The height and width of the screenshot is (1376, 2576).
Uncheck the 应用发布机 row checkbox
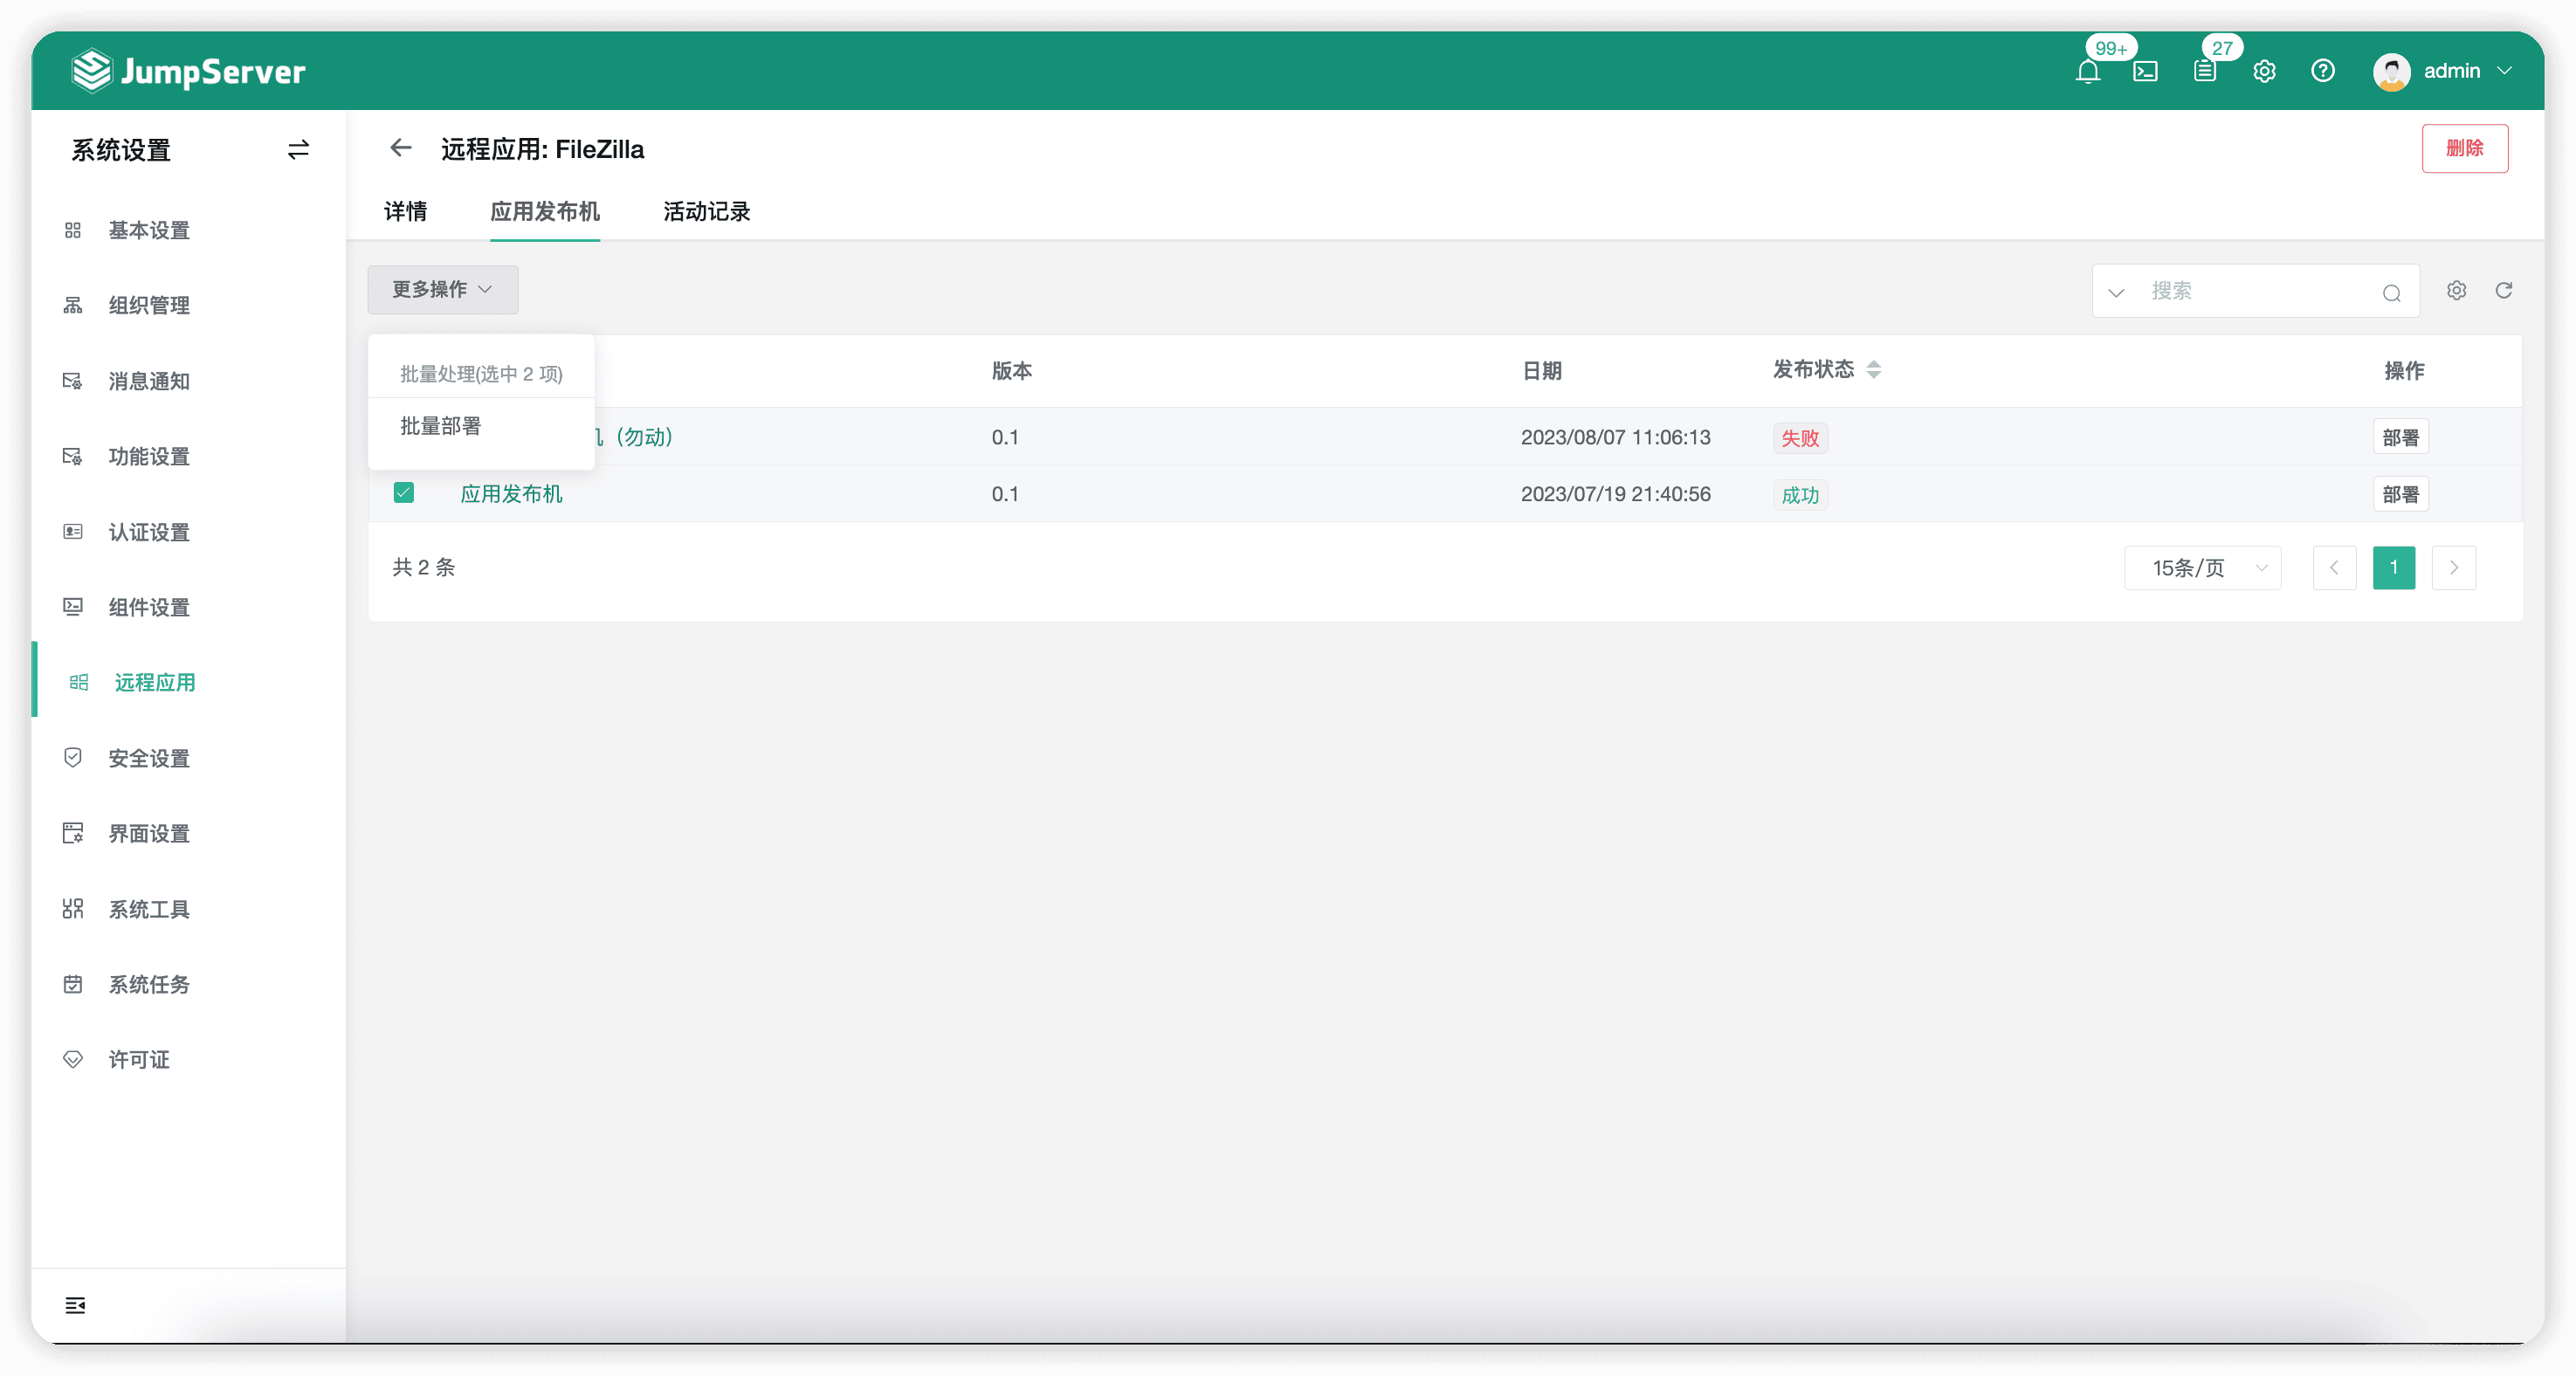pyautogui.click(x=404, y=493)
